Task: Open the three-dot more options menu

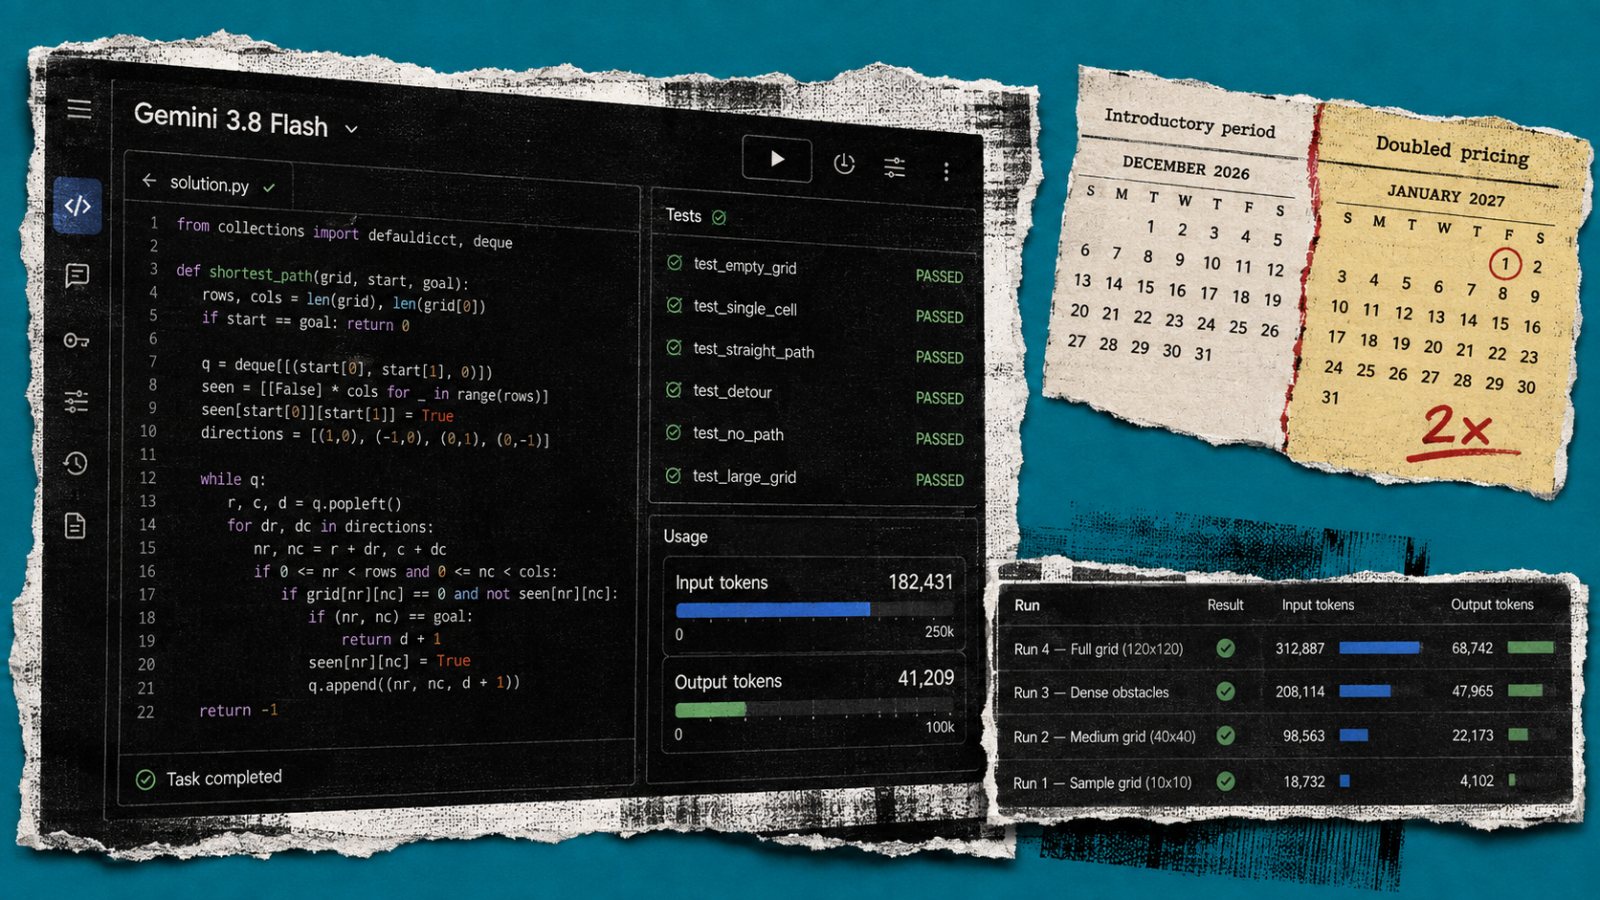Action: click(x=946, y=171)
